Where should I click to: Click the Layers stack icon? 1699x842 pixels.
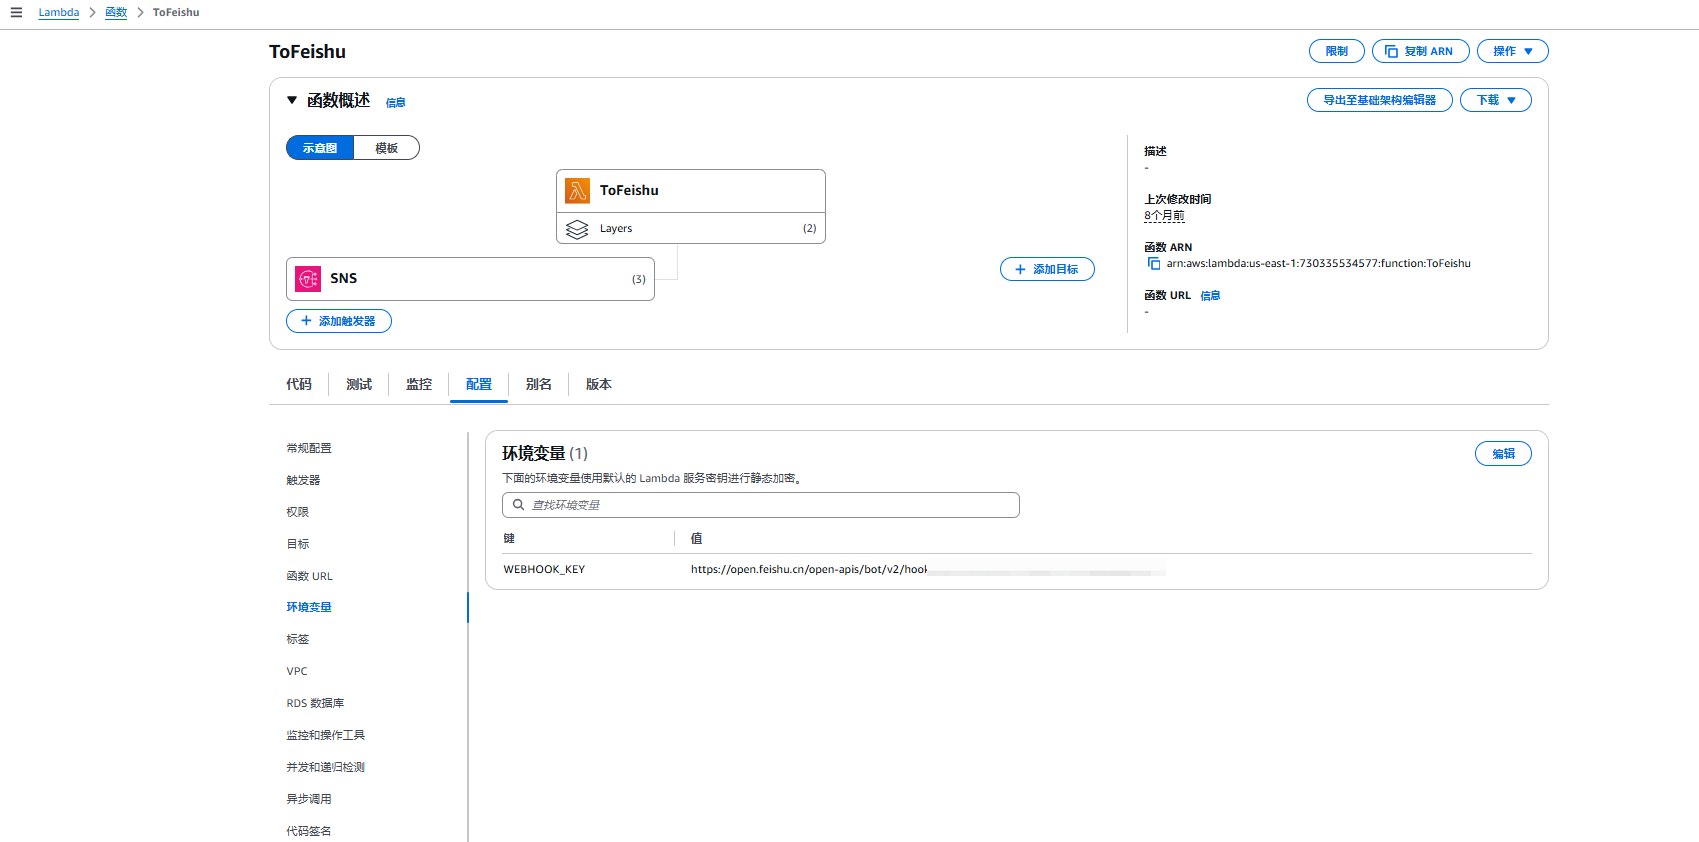pos(577,229)
